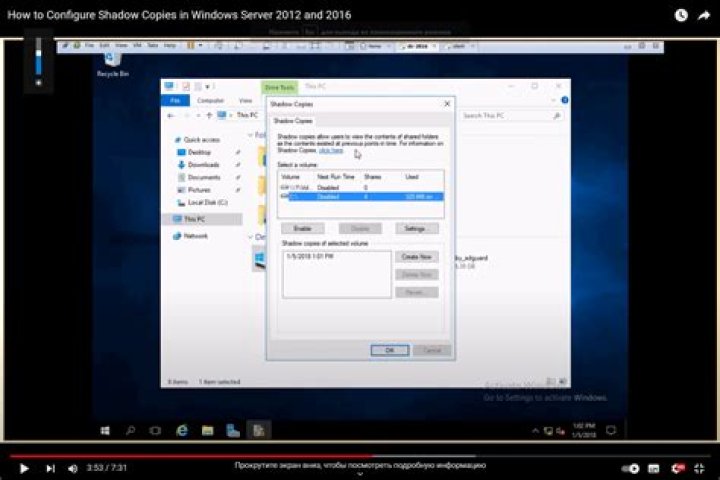Click the 'click here' link in the dialog
Image resolution: width=720 pixels, height=480 pixels.
click(x=331, y=150)
